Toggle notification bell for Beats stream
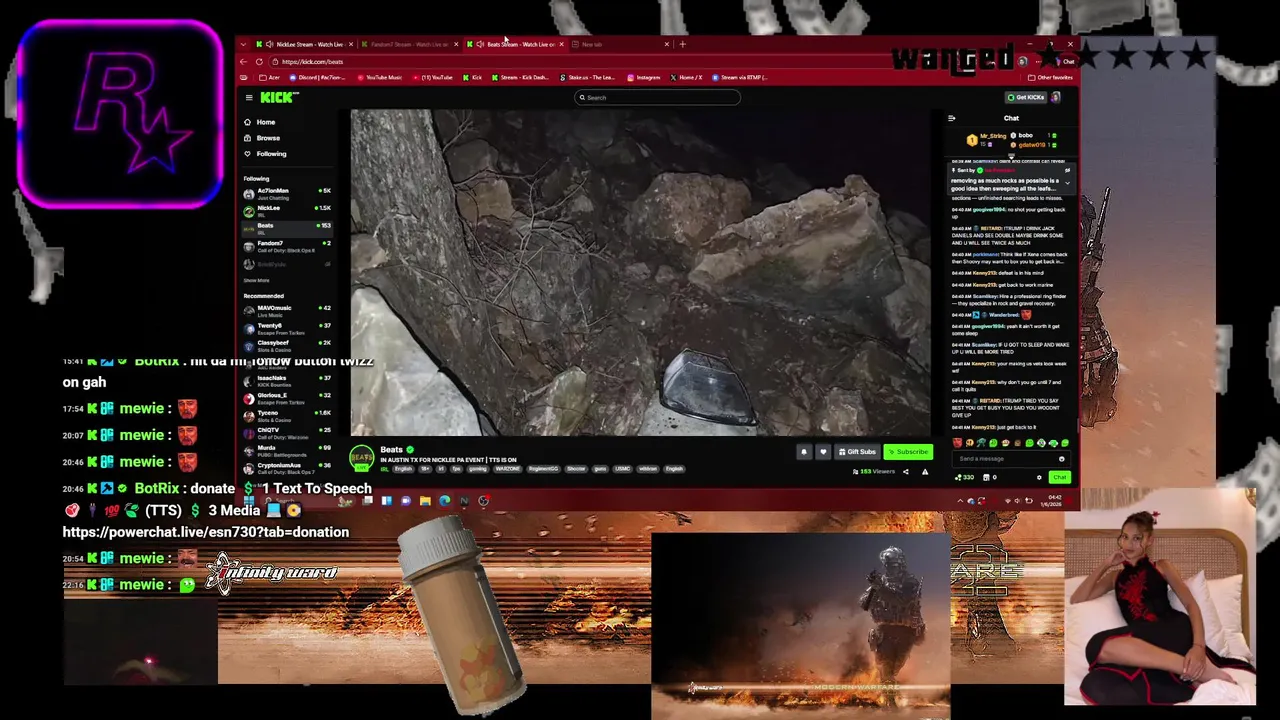1280x720 pixels. pos(803,452)
